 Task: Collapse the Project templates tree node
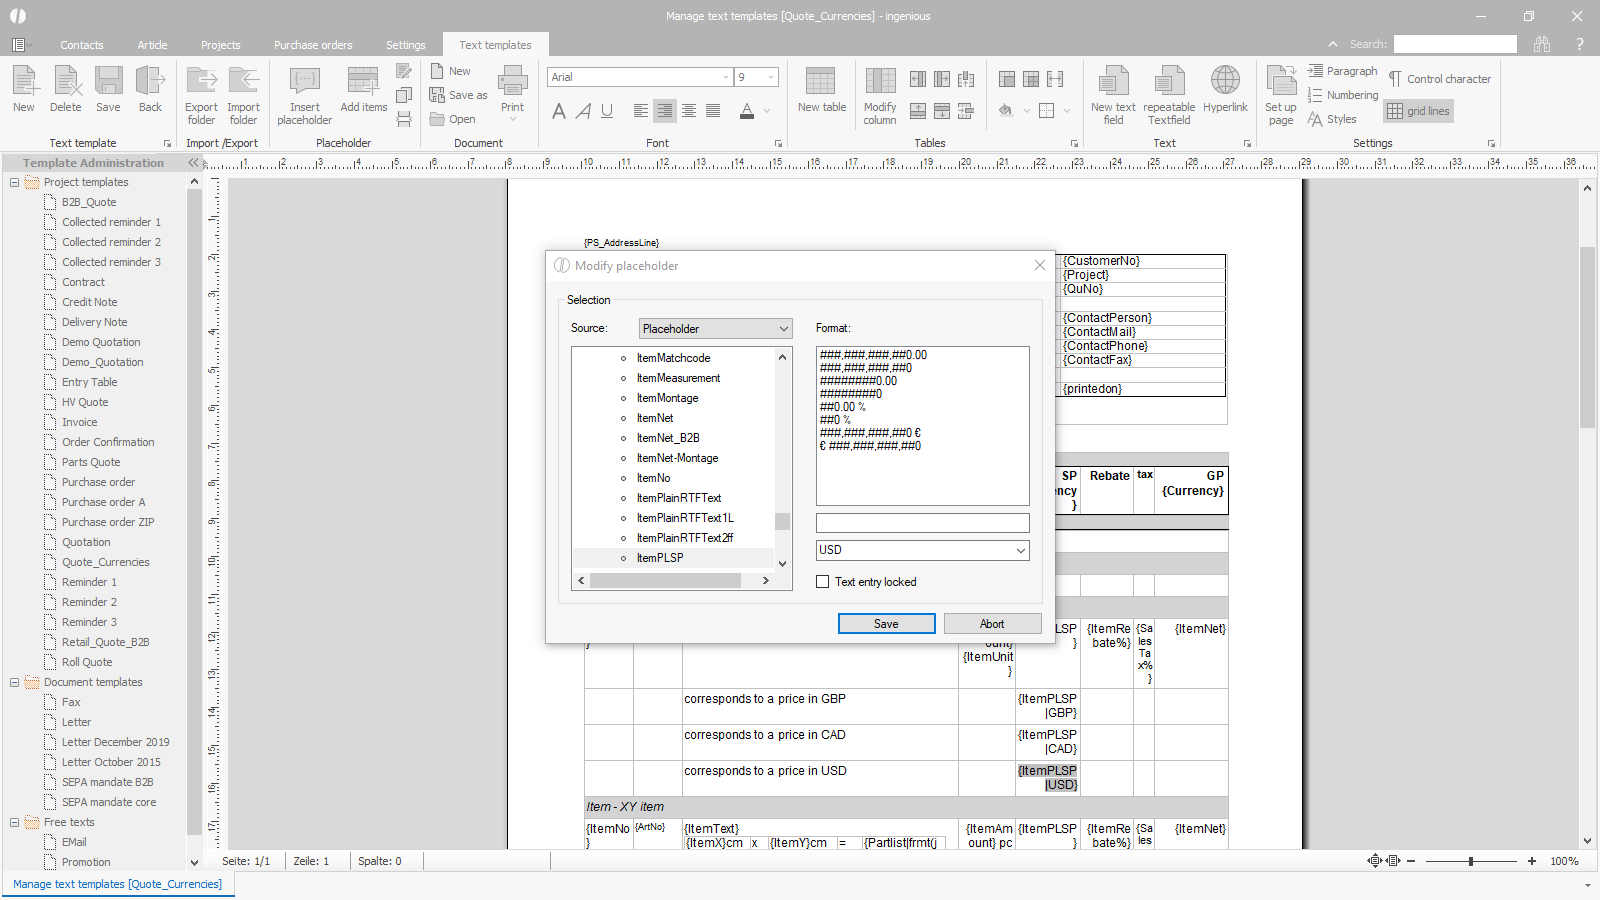click(14, 182)
